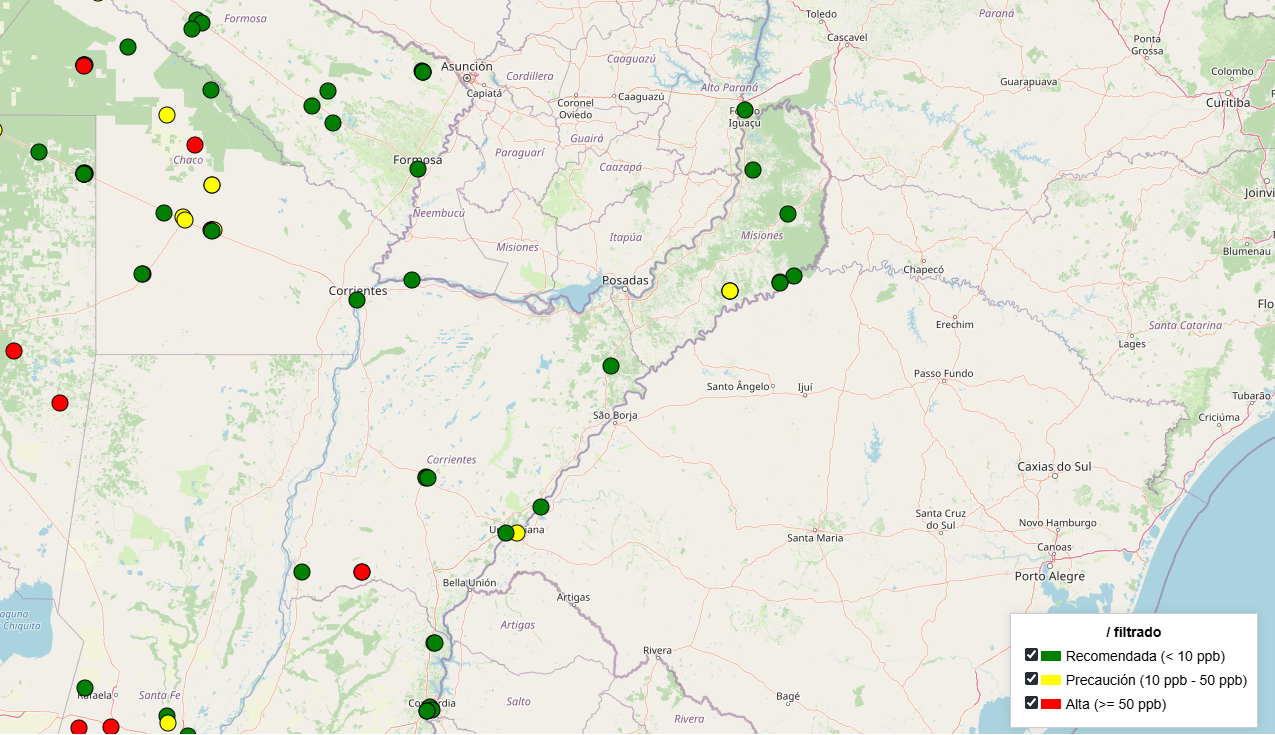Image resolution: width=1275 pixels, height=735 pixels.
Task: Open the green marker west of Asunción
Action: coord(423,71)
